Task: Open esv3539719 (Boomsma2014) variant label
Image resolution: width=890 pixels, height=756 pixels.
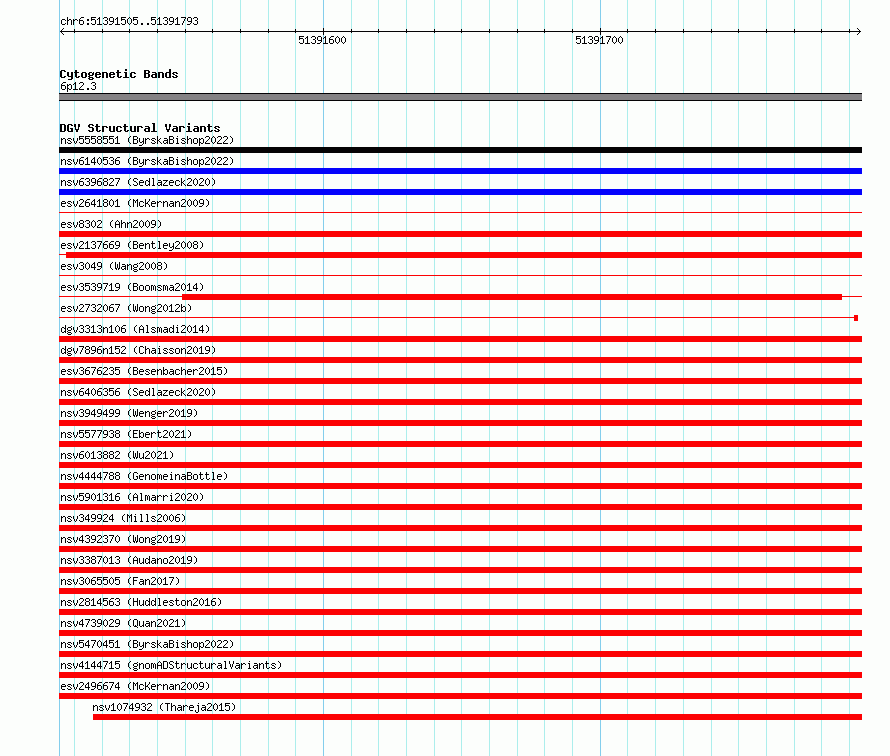Action: point(132,287)
